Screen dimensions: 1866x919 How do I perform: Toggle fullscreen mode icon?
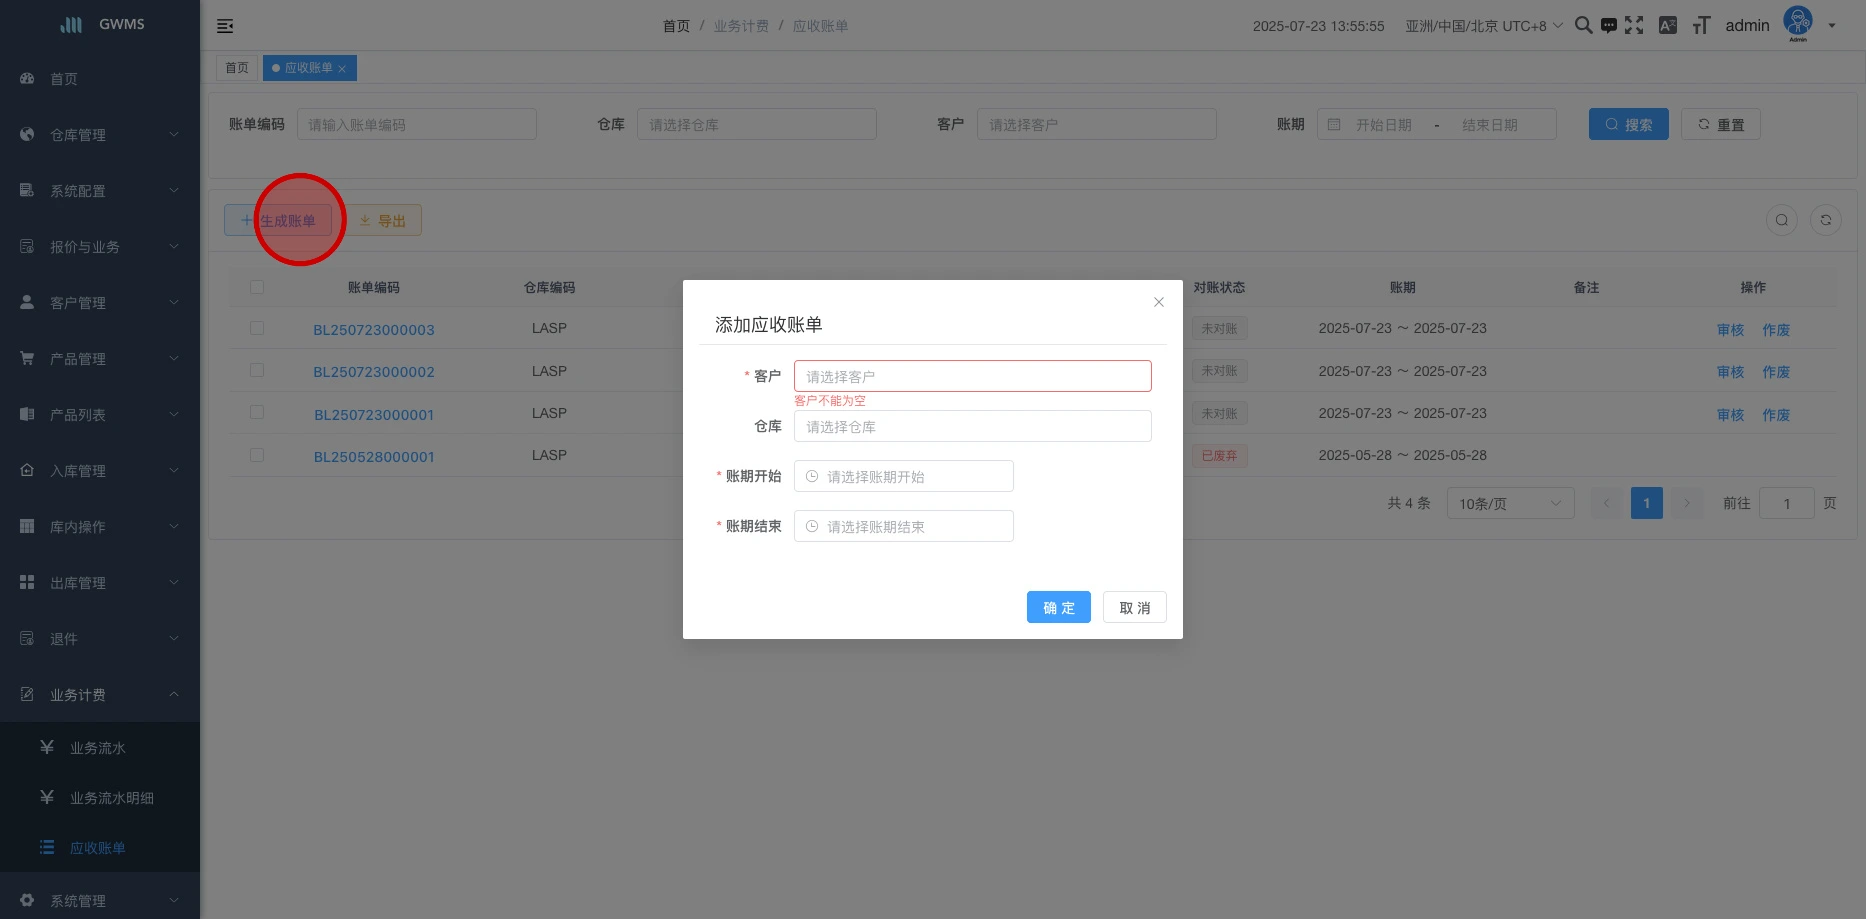[1634, 25]
